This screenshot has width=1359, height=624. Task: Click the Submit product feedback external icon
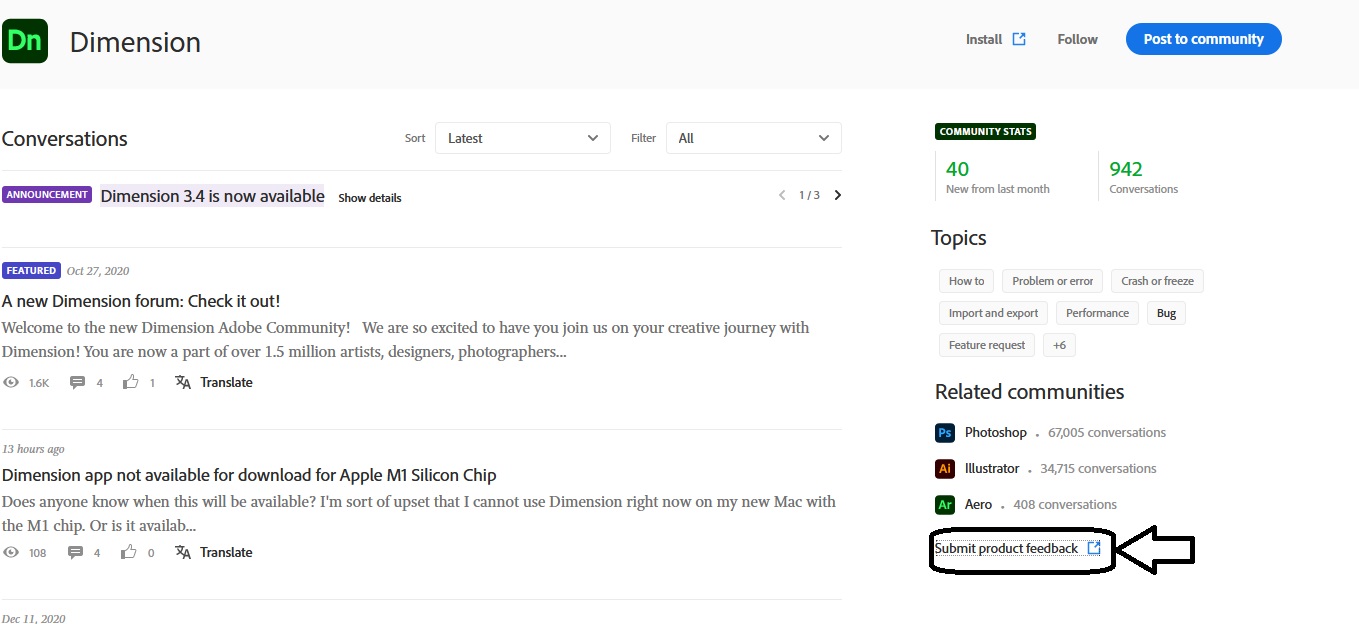pyautogui.click(x=1094, y=548)
